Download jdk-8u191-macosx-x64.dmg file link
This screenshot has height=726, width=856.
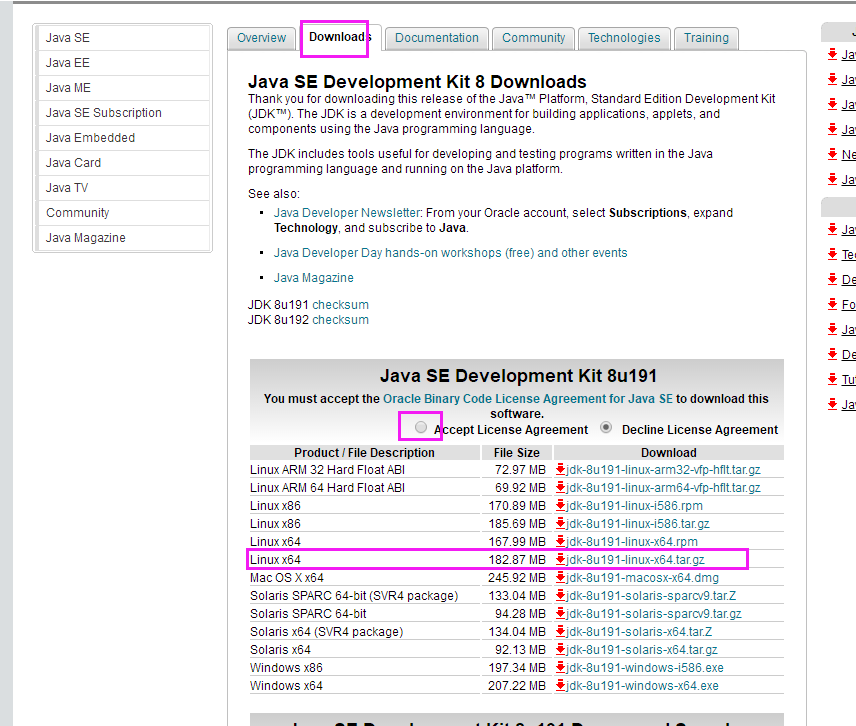pyautogui.click(x=643, y=578)
